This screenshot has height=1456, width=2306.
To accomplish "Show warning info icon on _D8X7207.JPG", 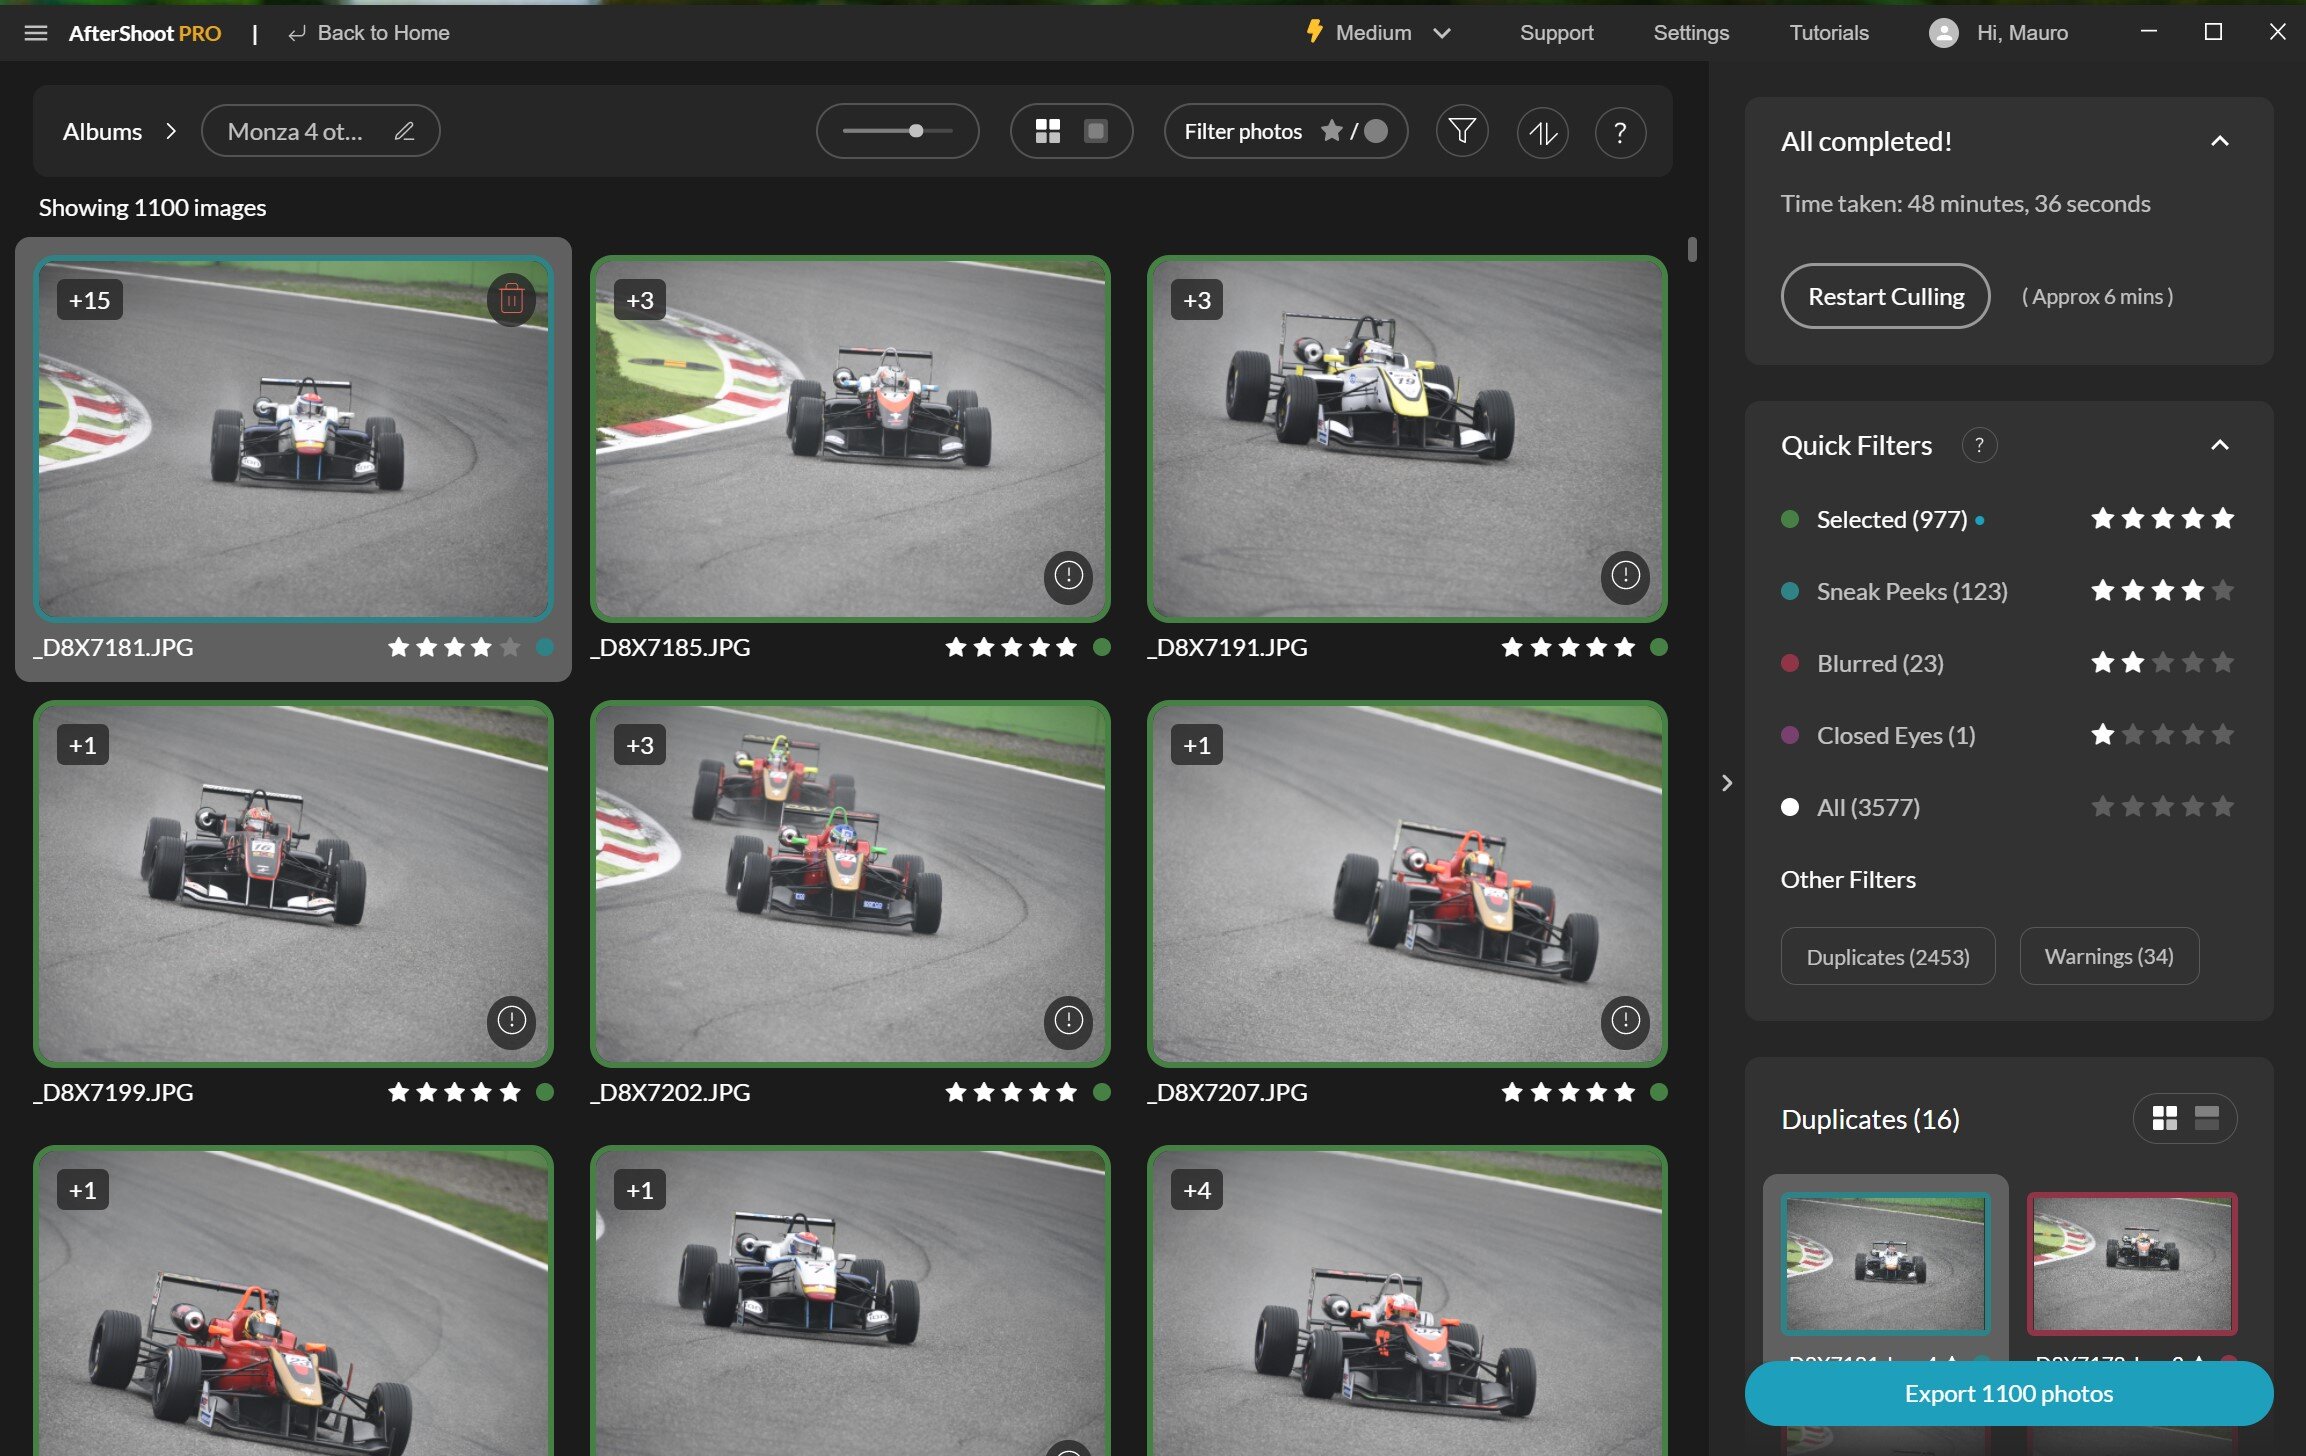I will [x=1625, y=1020].
